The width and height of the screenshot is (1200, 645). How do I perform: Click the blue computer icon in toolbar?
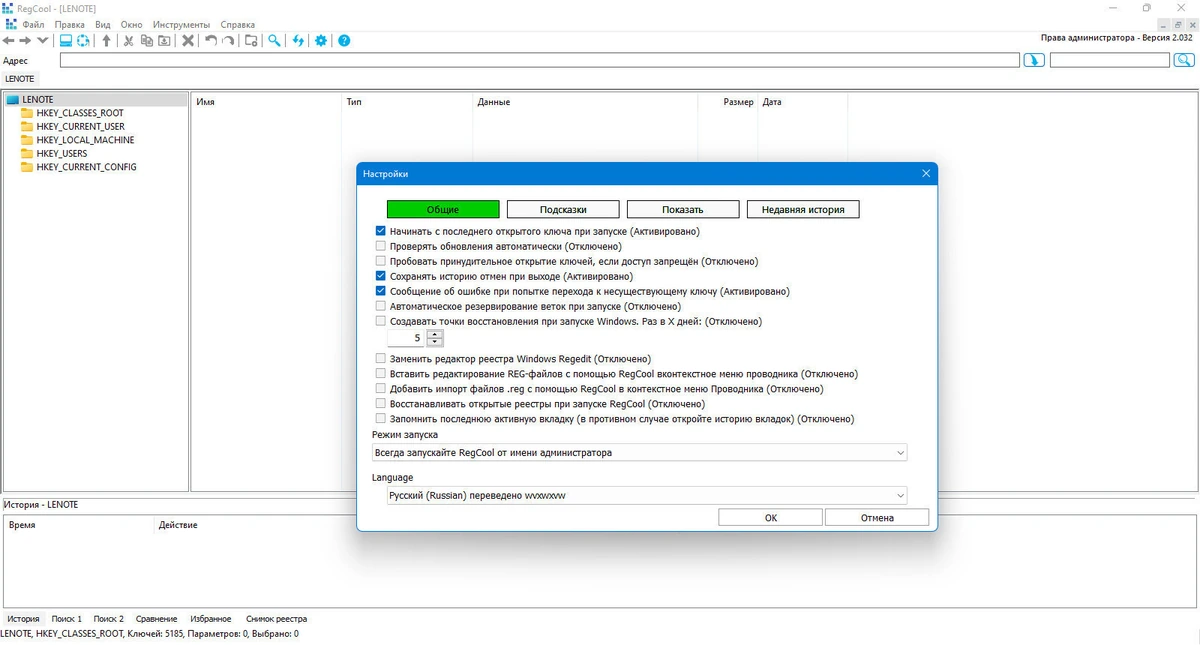65,41
